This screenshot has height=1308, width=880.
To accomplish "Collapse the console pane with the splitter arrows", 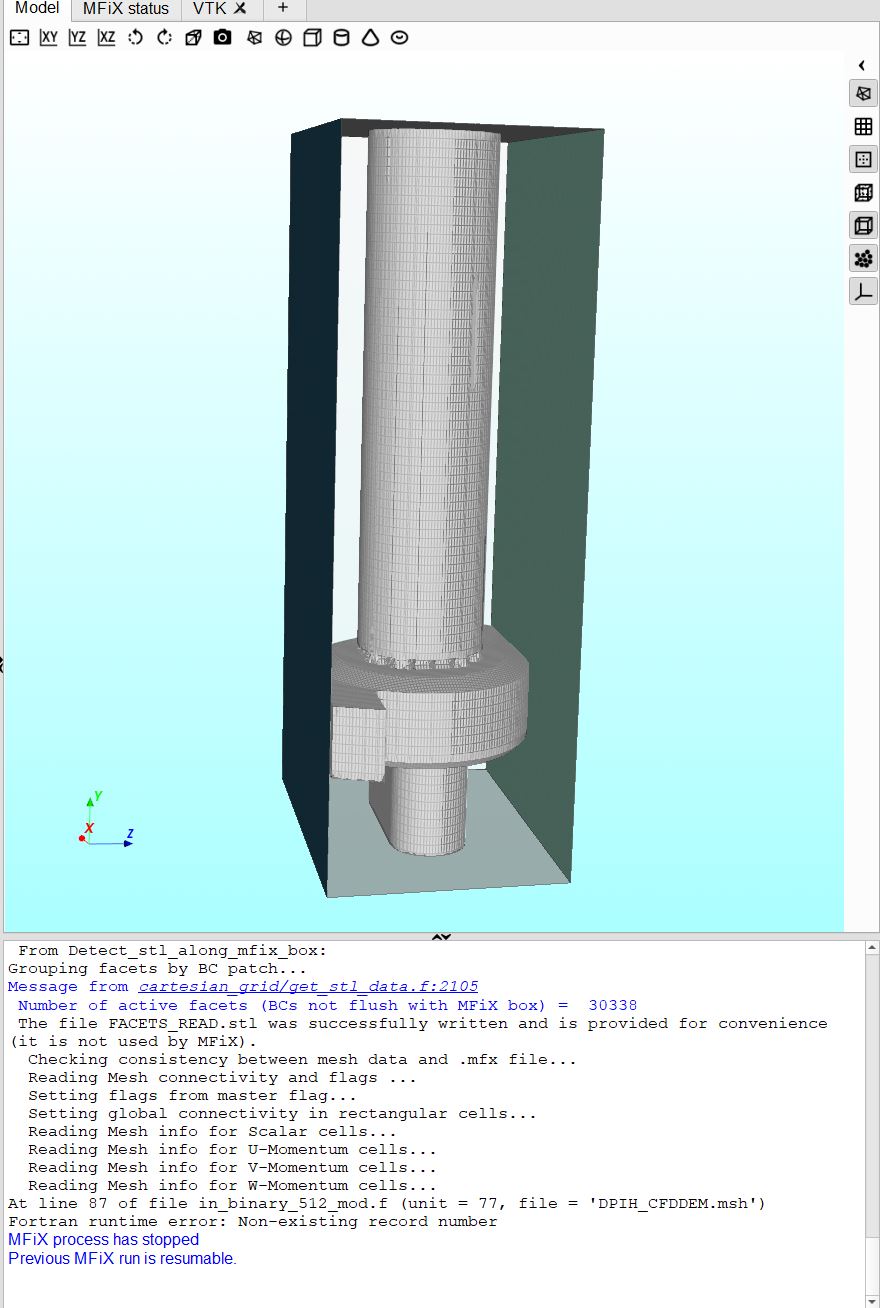I will [x=440, y=937].
